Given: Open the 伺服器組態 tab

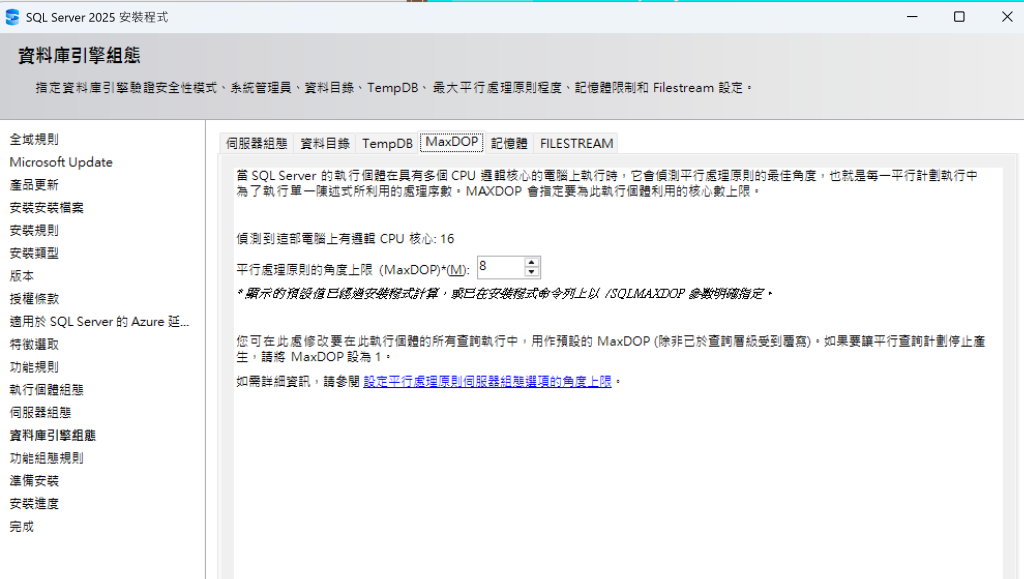Looking at the screenshot, I should click(x=257, y=143).
